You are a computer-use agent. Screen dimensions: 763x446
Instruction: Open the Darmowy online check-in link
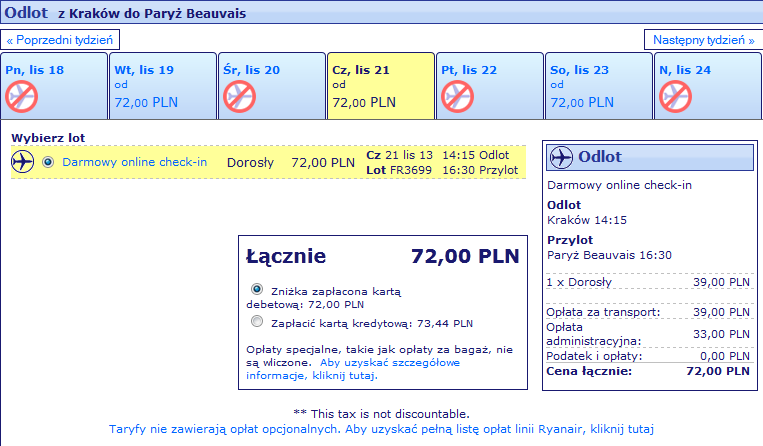click(135, 162)
